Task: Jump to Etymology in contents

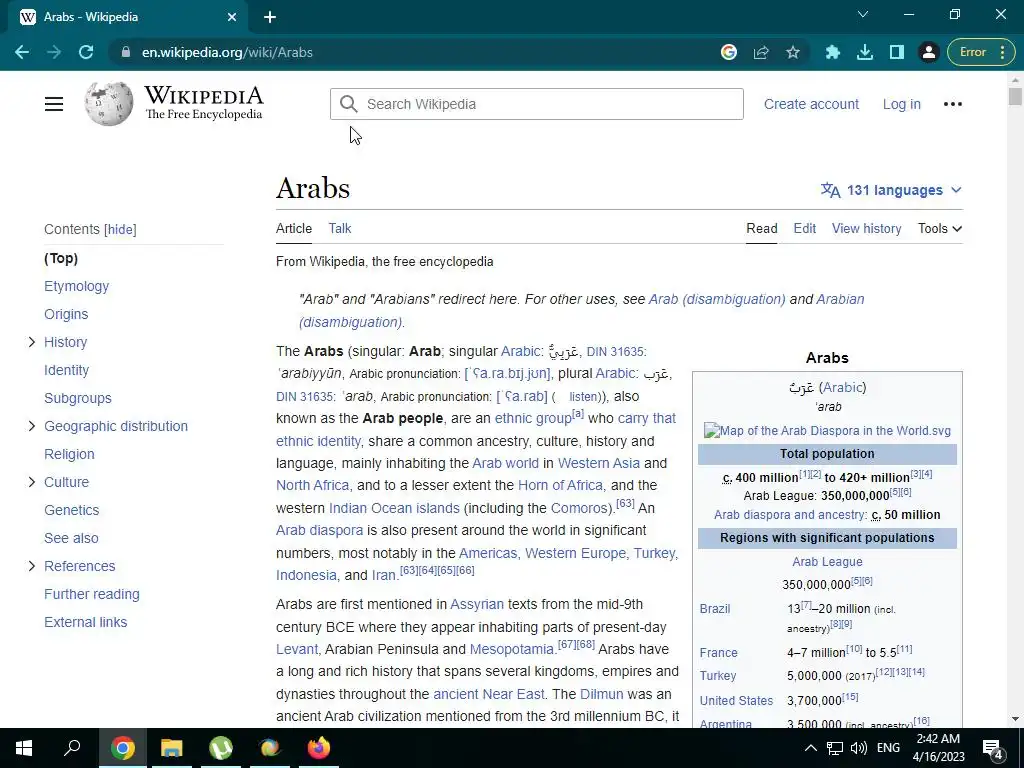Action: (x=76, y=286)
